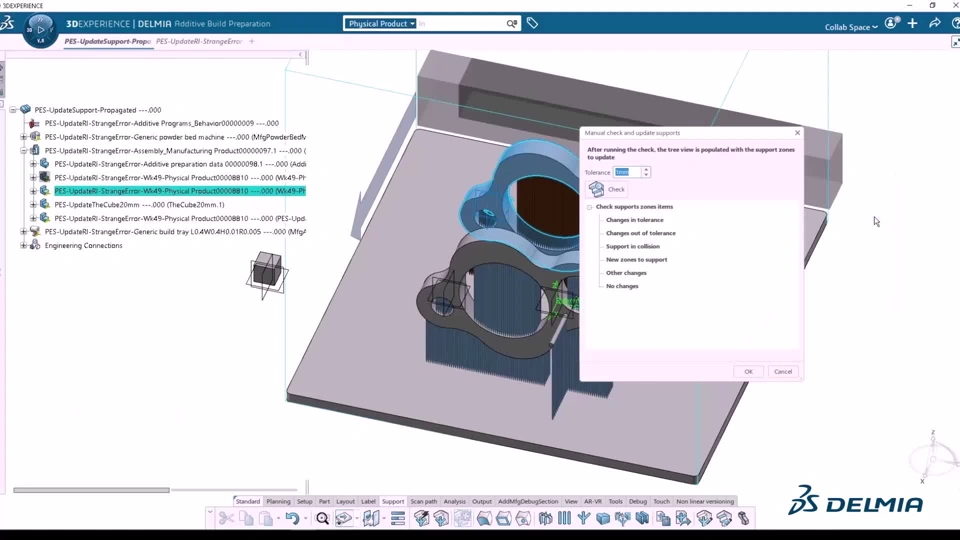Click the top search text field

point(461,24)
